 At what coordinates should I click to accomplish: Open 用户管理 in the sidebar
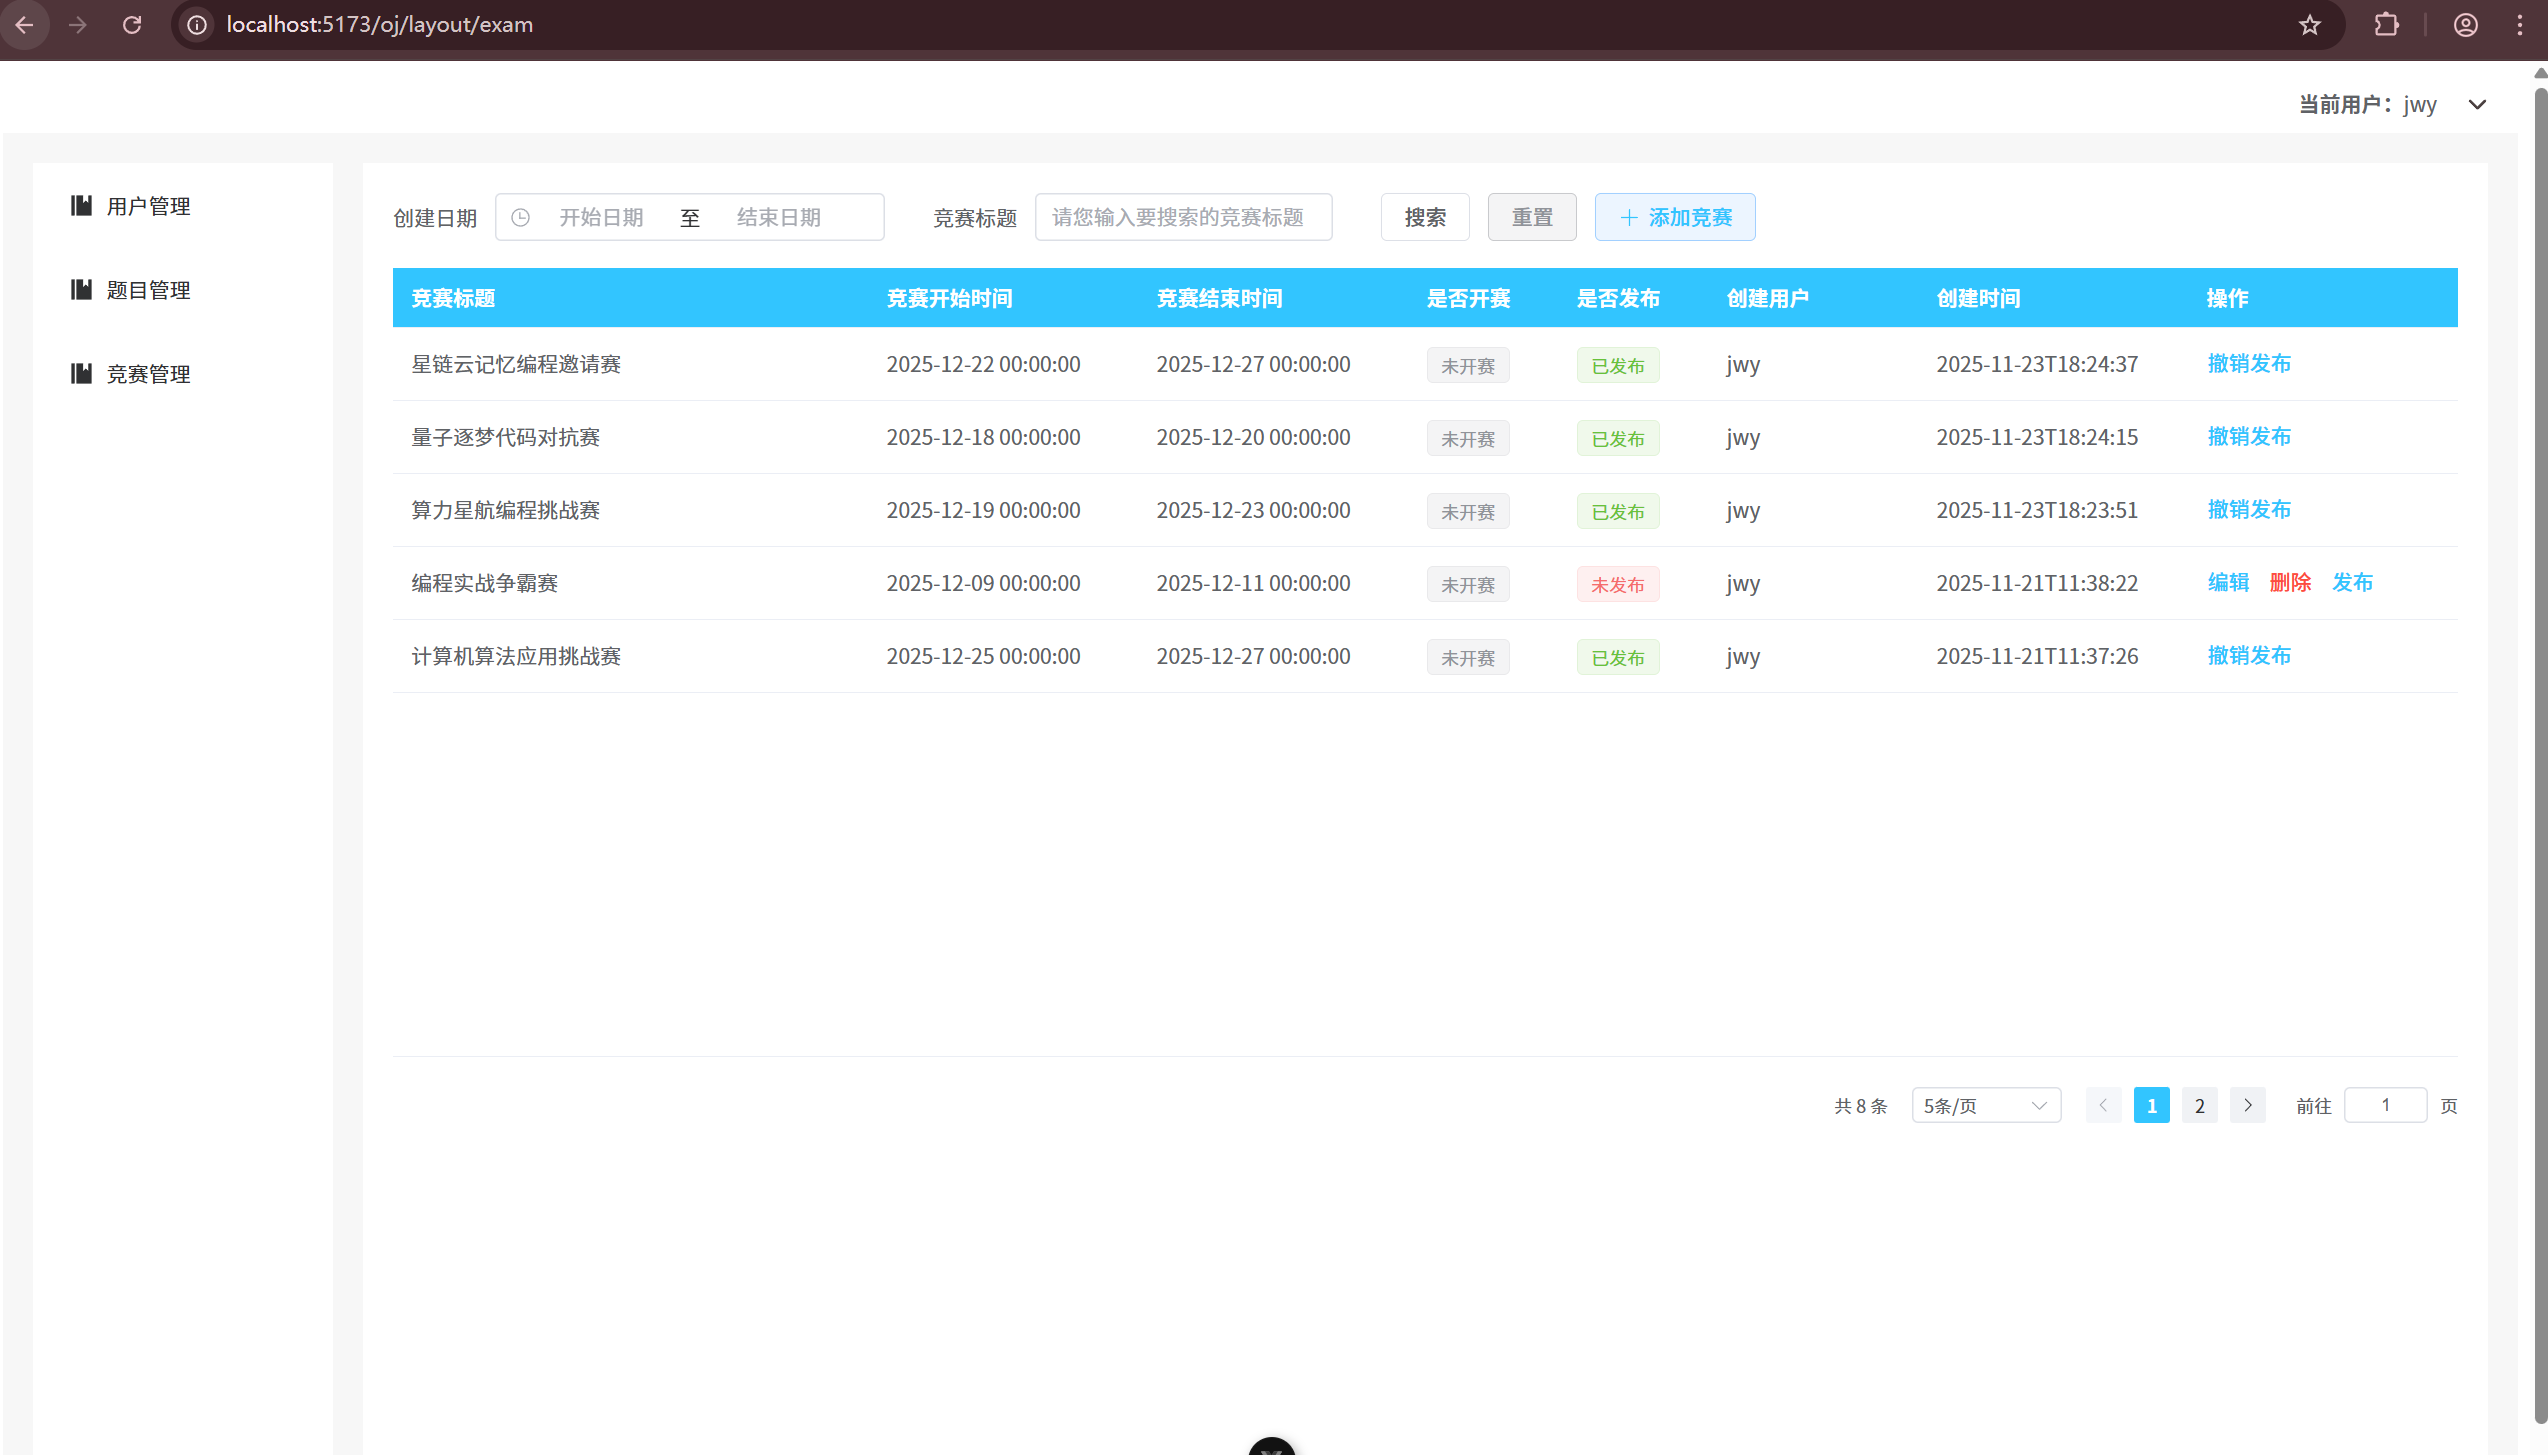tap(148, 206)
